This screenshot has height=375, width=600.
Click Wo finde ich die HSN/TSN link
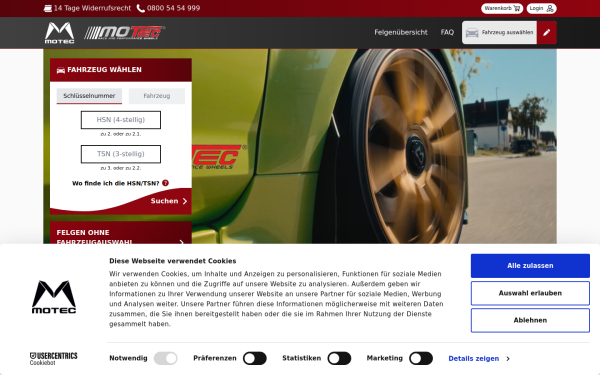[116, 183]
